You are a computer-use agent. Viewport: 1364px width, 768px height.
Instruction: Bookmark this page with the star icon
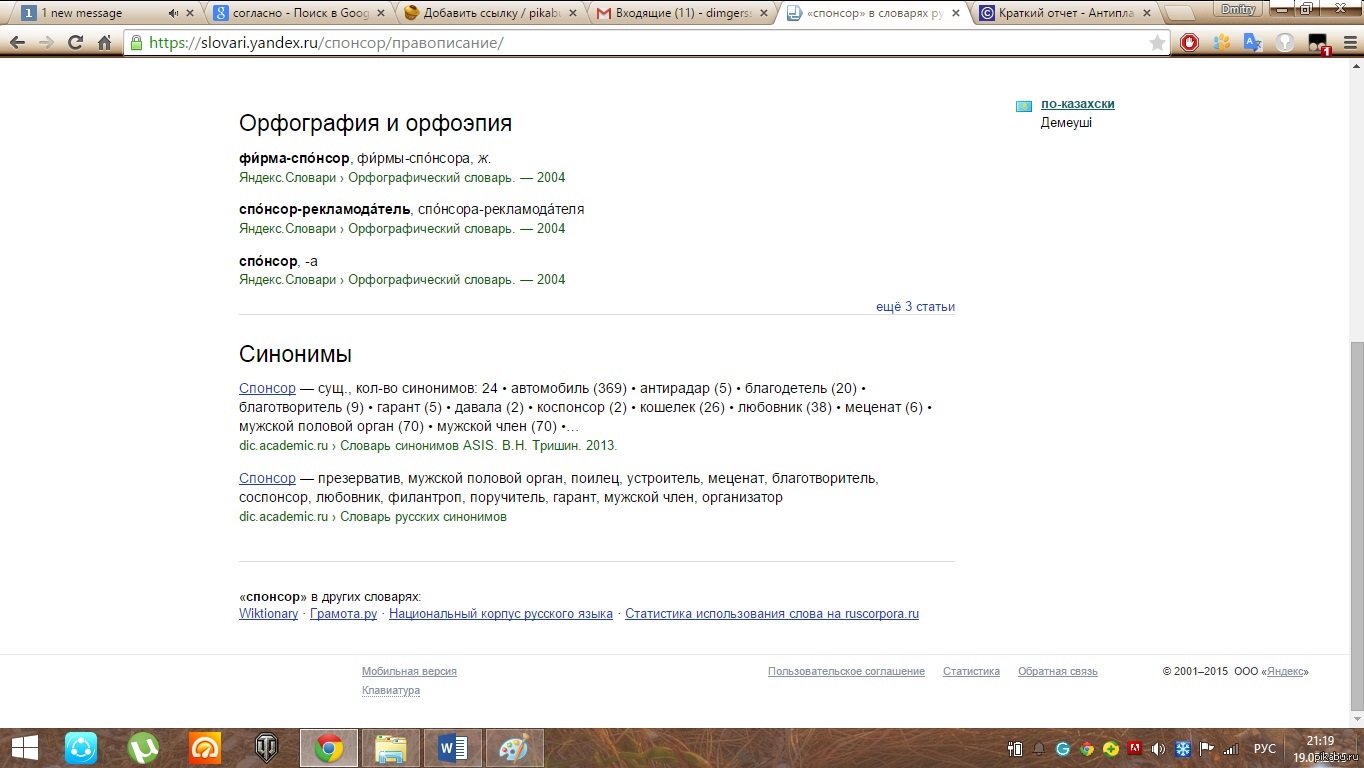coord(1157,43)
